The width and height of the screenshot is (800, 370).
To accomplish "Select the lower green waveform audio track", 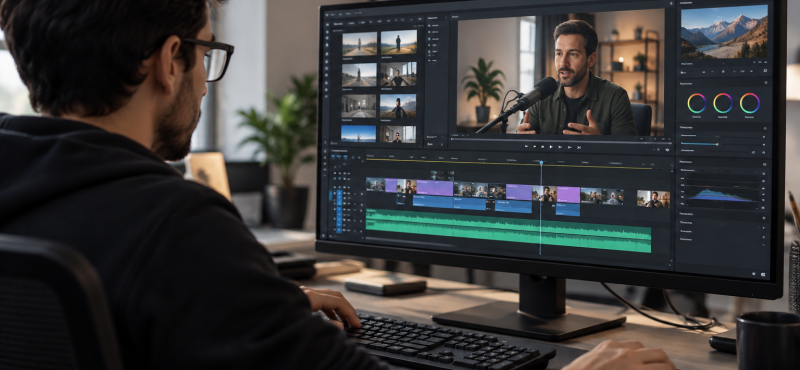I will [x=508, y=237].
